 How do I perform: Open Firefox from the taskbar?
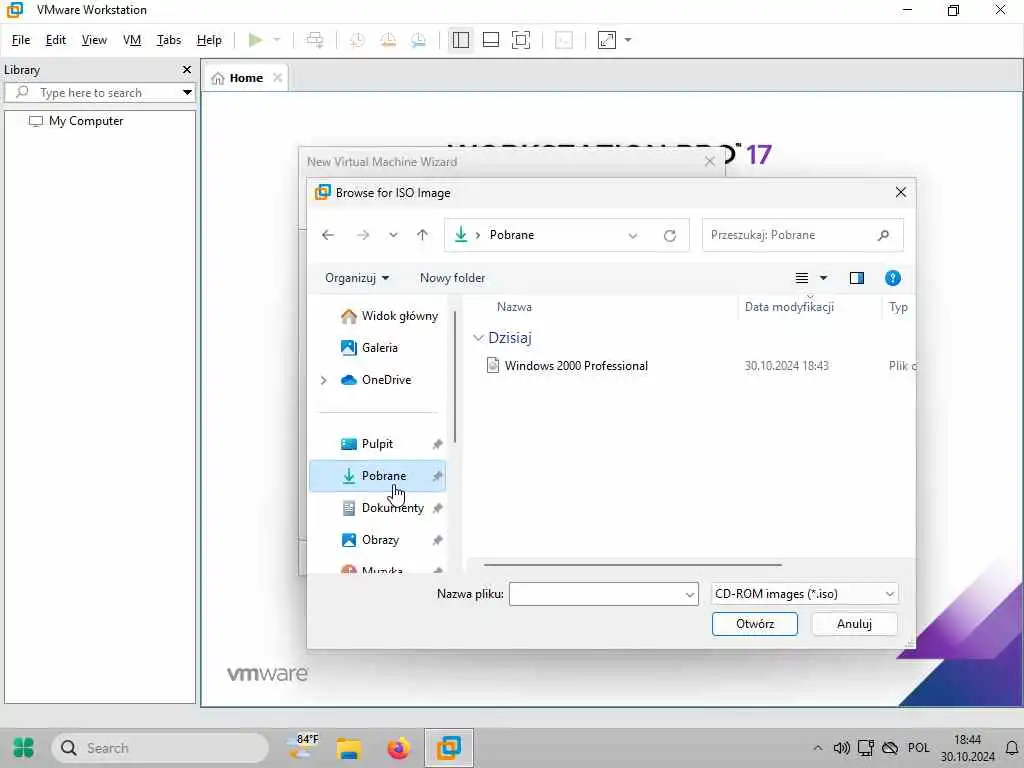tap(398, 748)
